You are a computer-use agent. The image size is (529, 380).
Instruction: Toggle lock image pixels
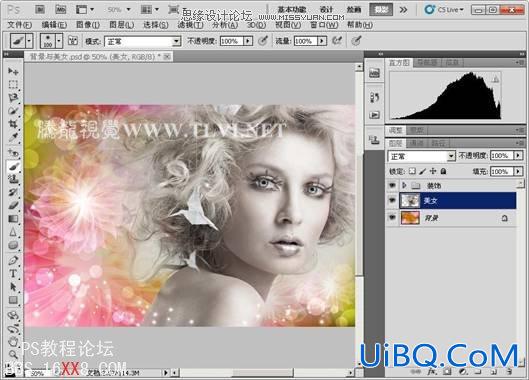point(422,171)
